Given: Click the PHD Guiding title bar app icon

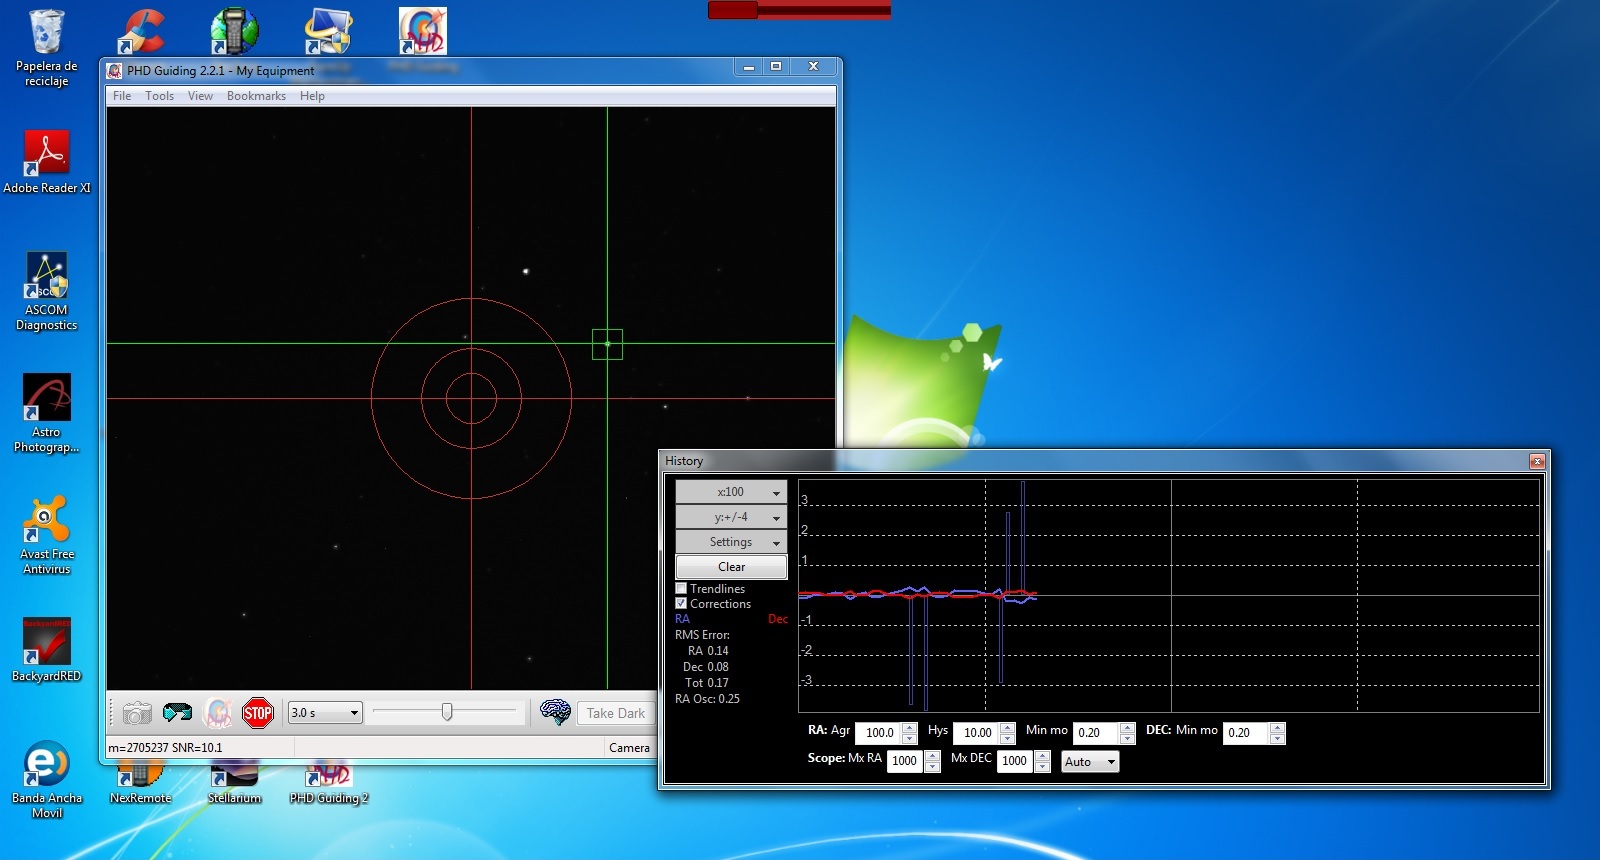Looking at the screenshot, I should point(114,70).
